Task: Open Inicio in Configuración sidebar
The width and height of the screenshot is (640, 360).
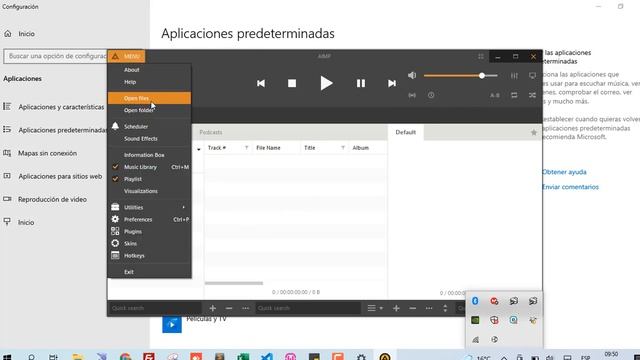Action: coord(20,34)
